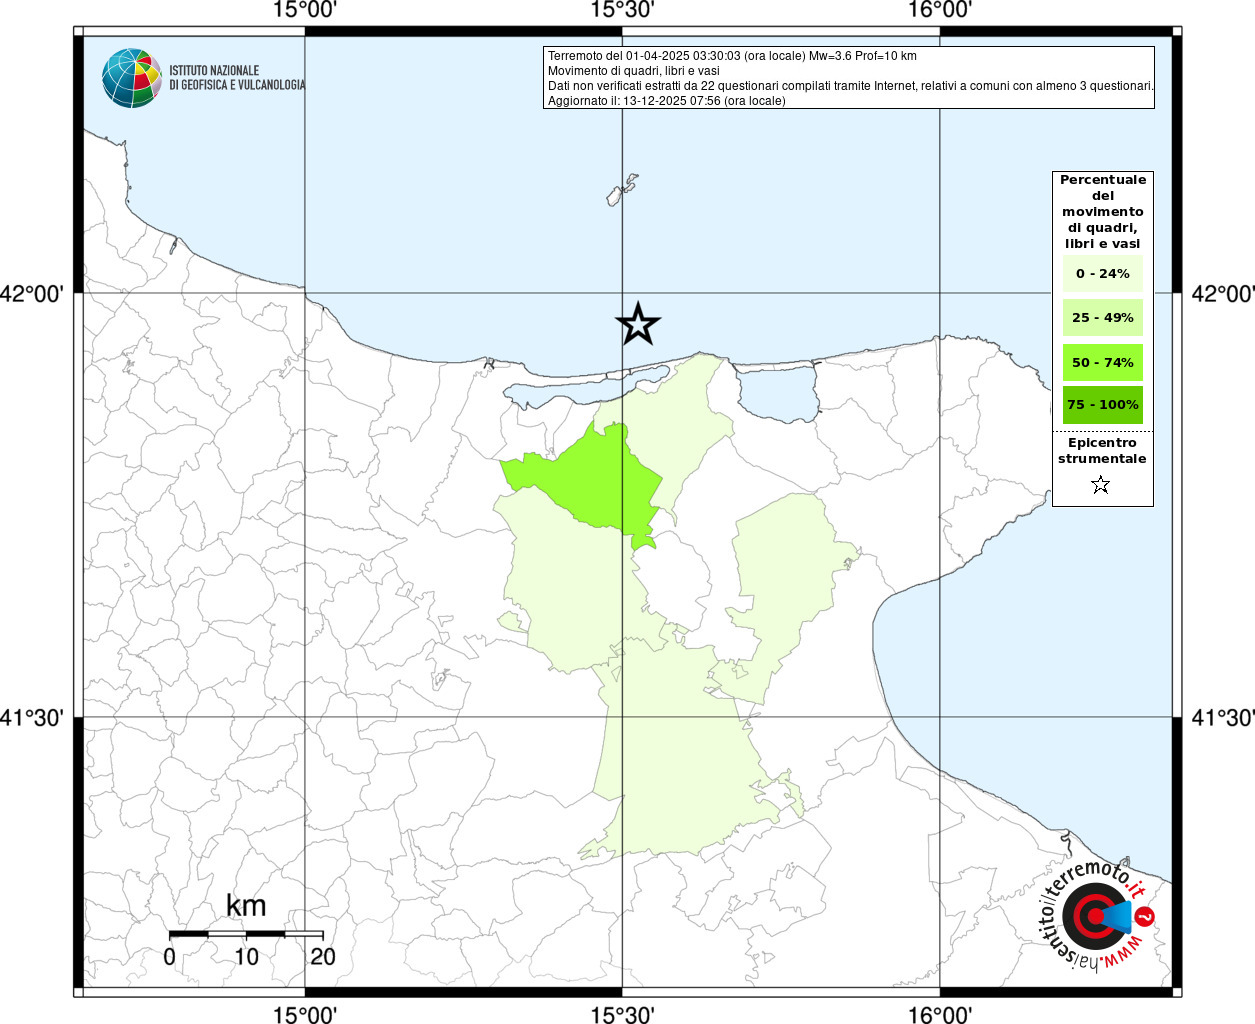Viewport: 1255px width, 1024px height.
Task: Select the 0 - 24% legend swatch
Action: [x=1103, y=274]
